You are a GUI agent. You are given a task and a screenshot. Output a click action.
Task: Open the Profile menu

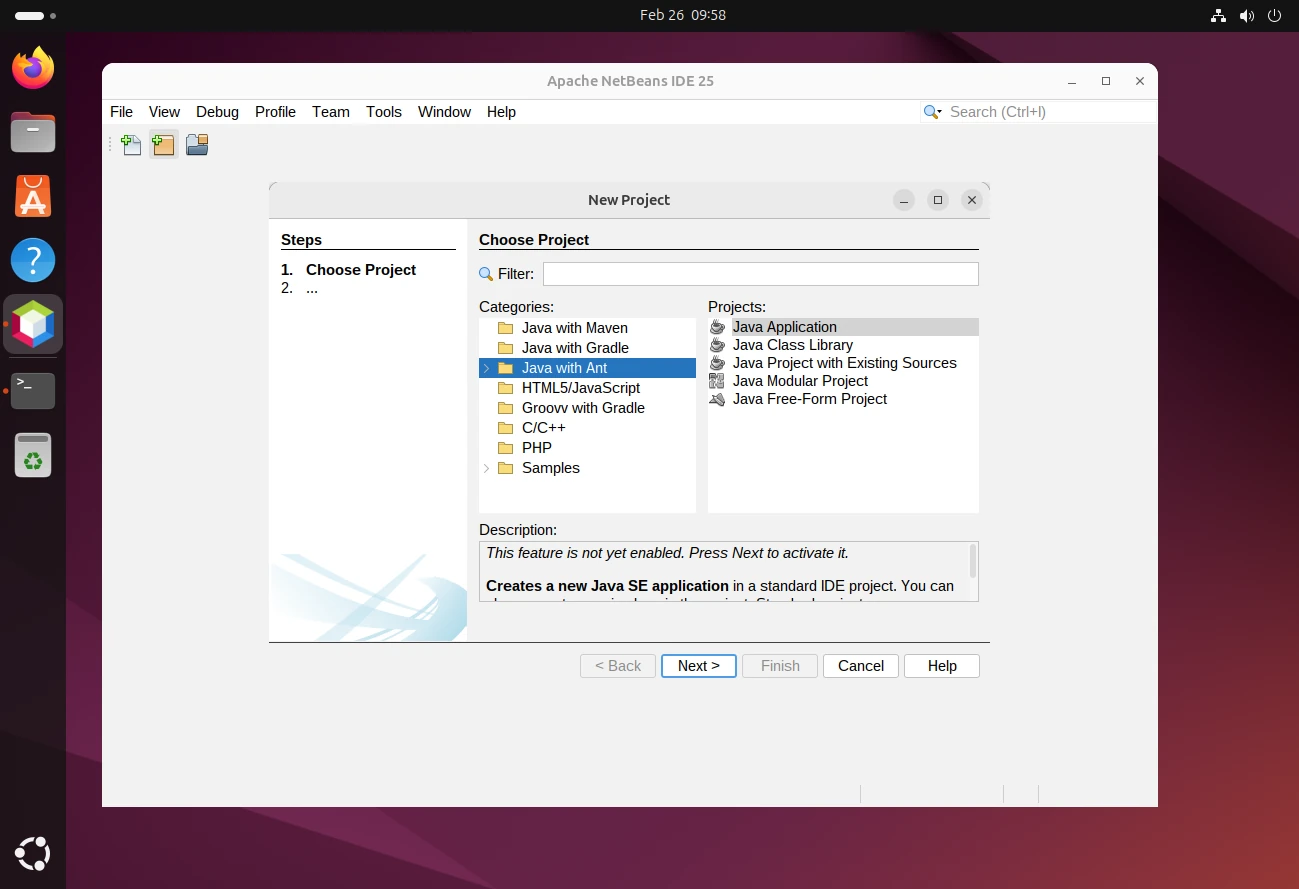click(x=275, y=112)
